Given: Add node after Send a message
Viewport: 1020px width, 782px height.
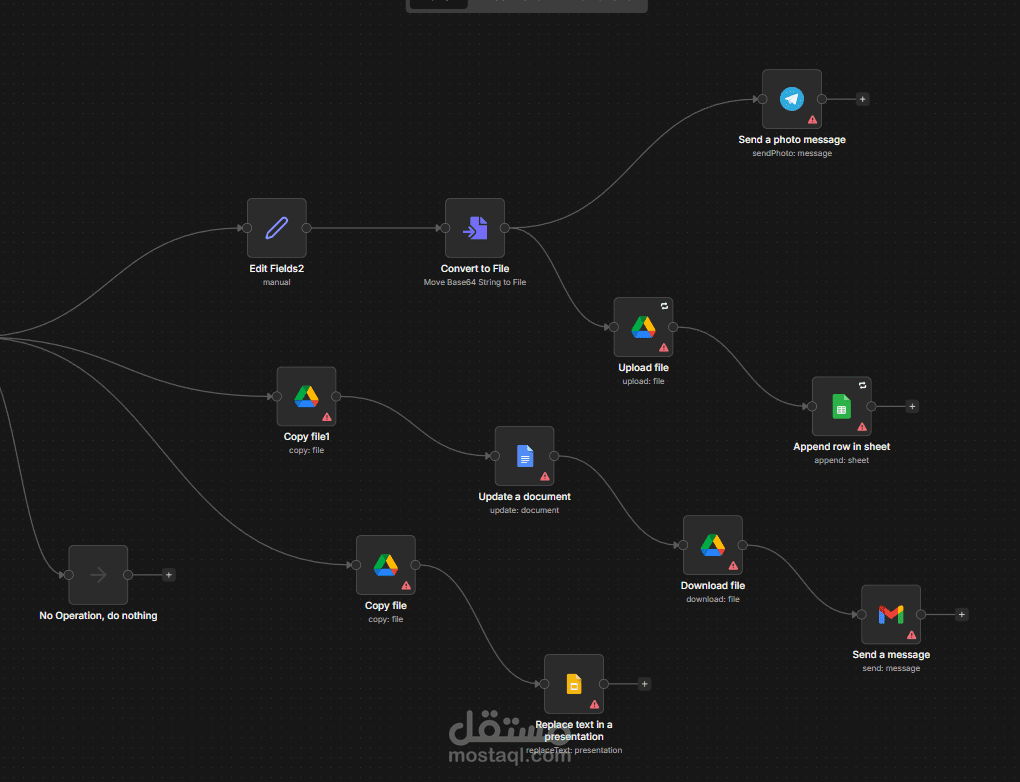Looking at the screenshot, I should coord(961,614).
